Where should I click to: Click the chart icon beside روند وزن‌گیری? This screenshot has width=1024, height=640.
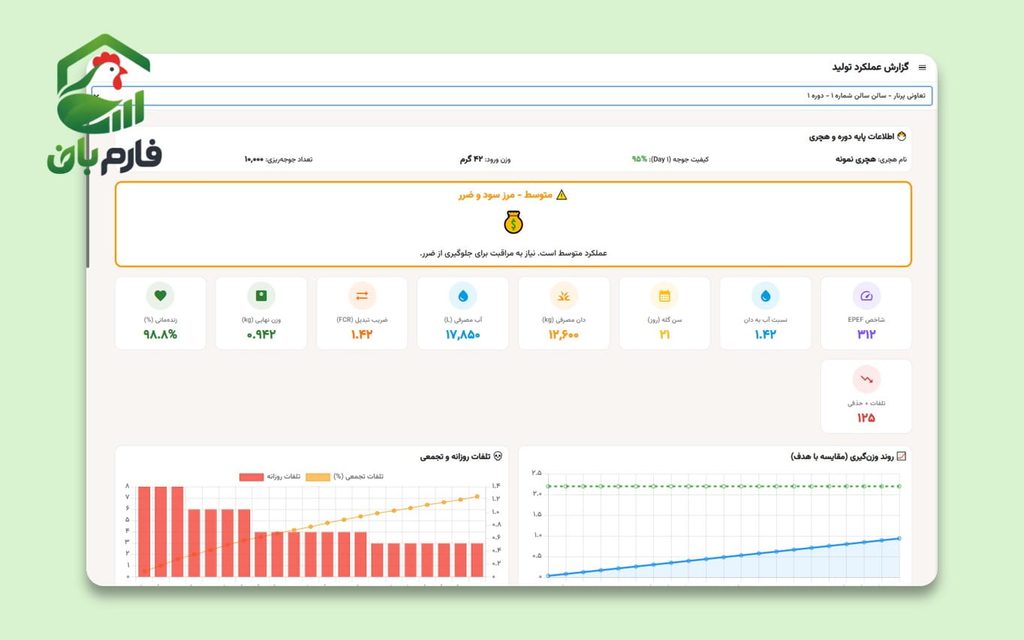pyautogui.click(x=902, y=456)
